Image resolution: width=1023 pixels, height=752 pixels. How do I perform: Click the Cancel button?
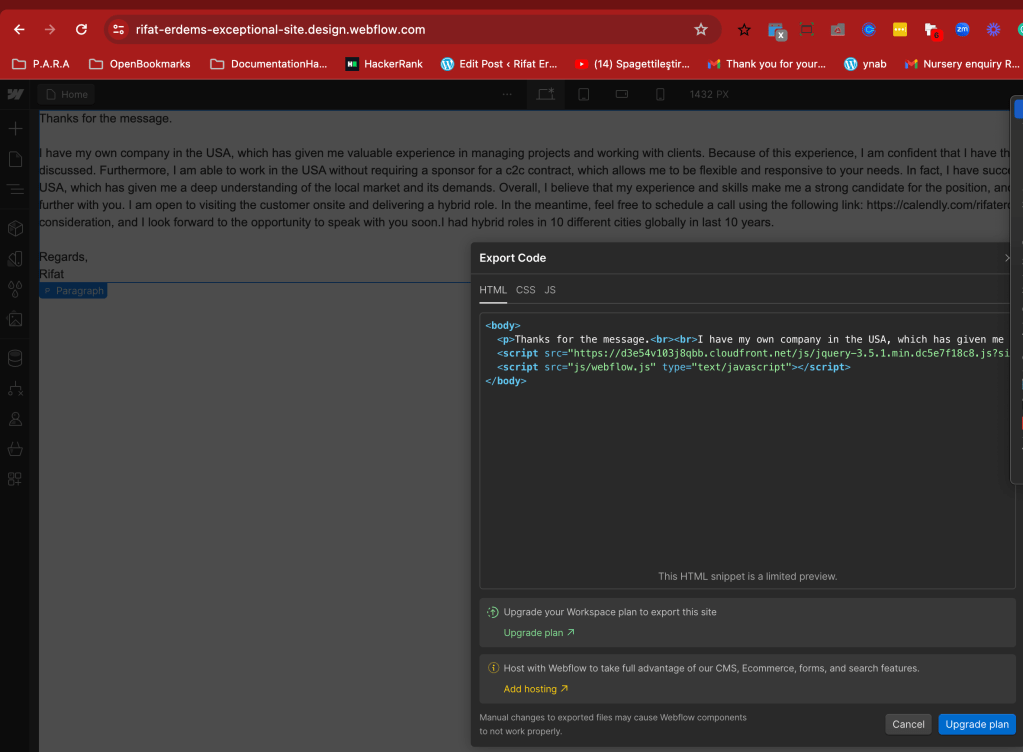click(908, 724)
